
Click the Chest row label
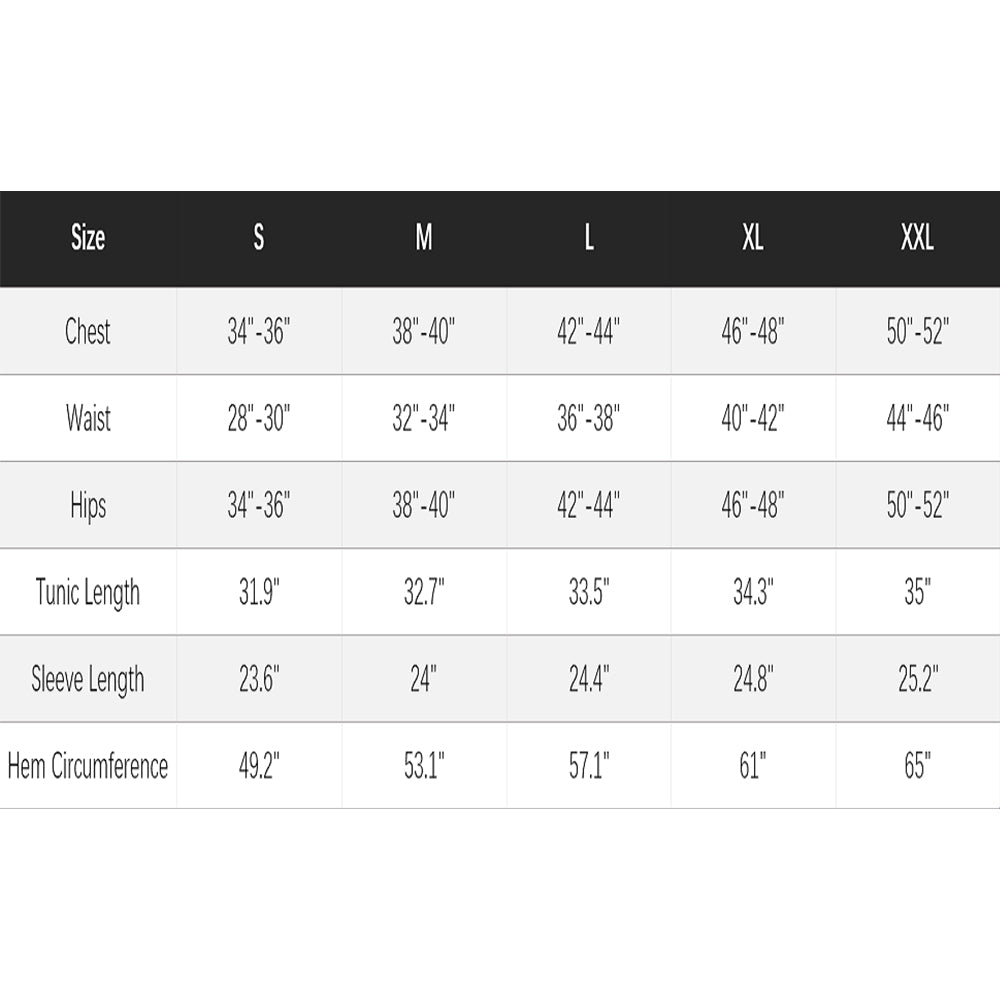coord(88,332)
